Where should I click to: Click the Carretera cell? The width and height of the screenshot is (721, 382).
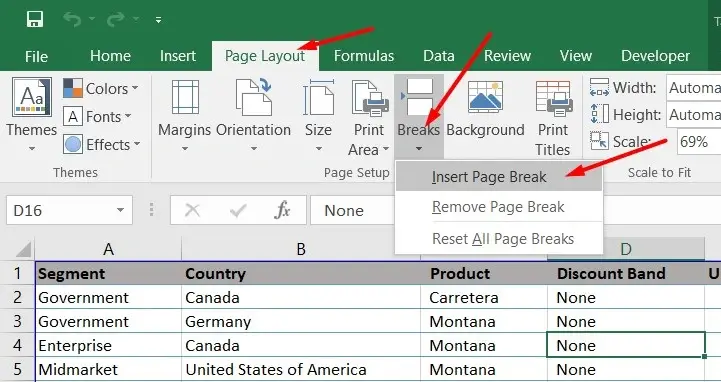coord(484,297)
